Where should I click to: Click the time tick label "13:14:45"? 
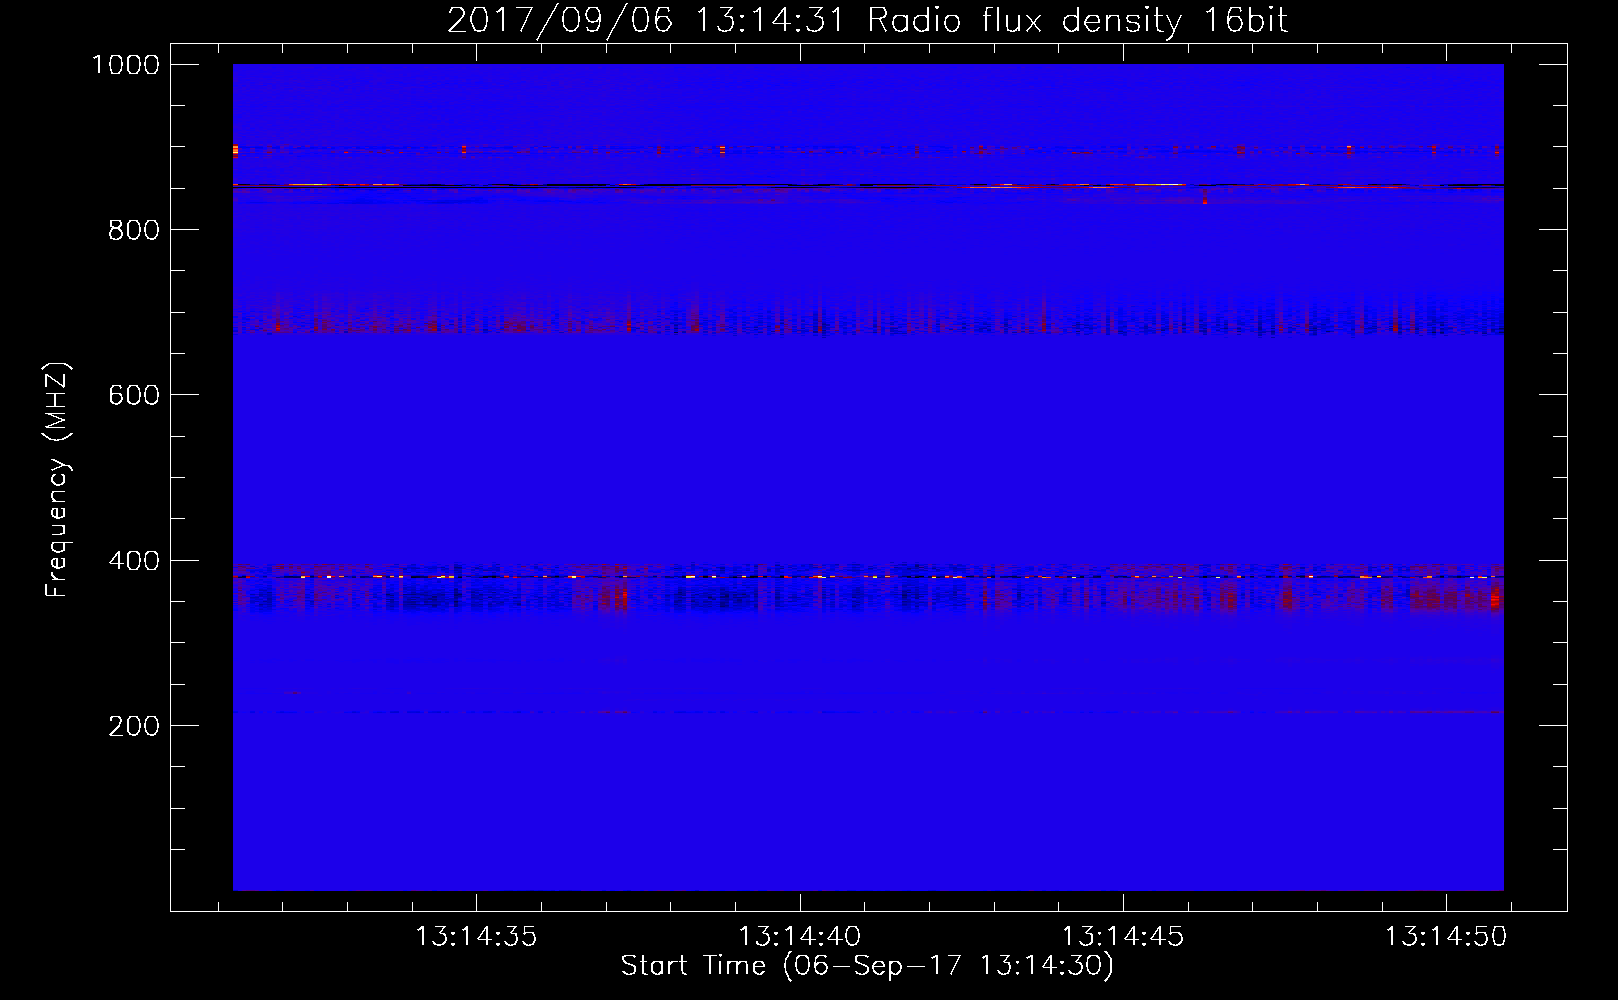tap(1122, 937)
